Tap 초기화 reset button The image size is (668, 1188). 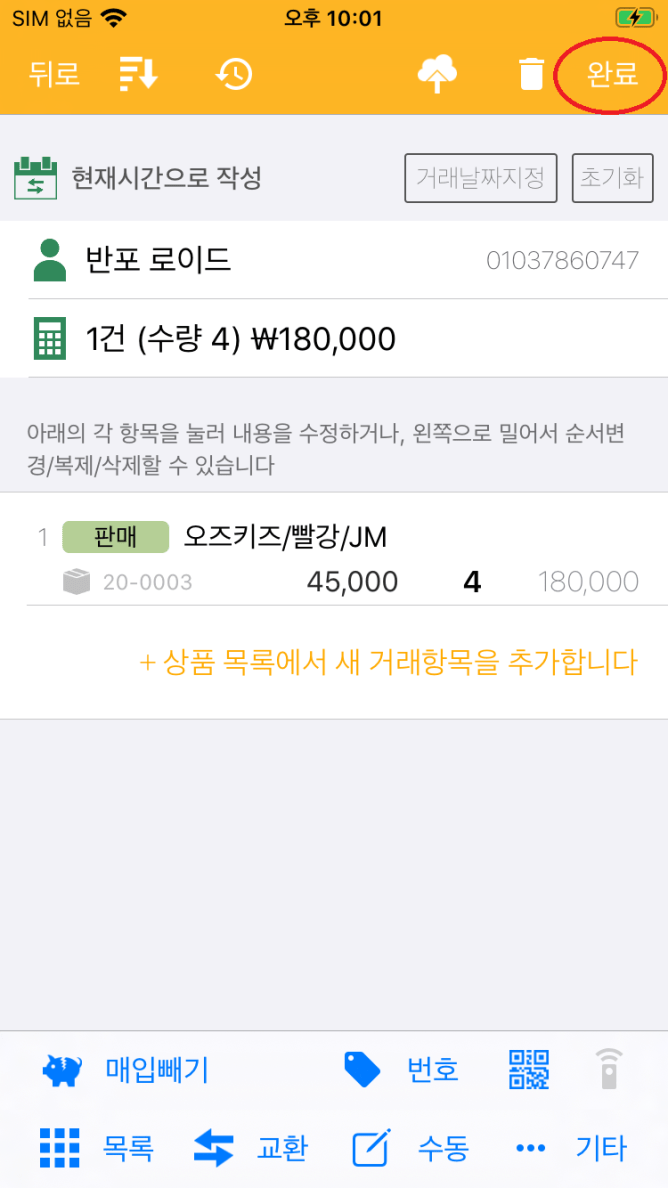pos(612,179)
